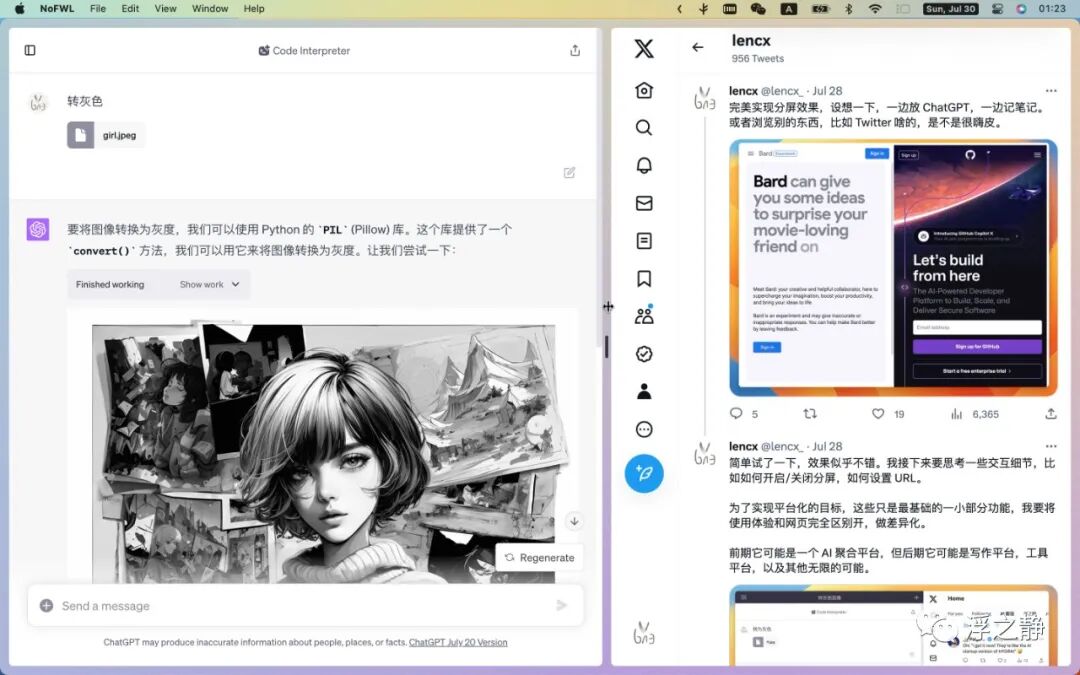
Task: Click the X logo in Twitter sidebar
Action: click(x=644, y=48)
